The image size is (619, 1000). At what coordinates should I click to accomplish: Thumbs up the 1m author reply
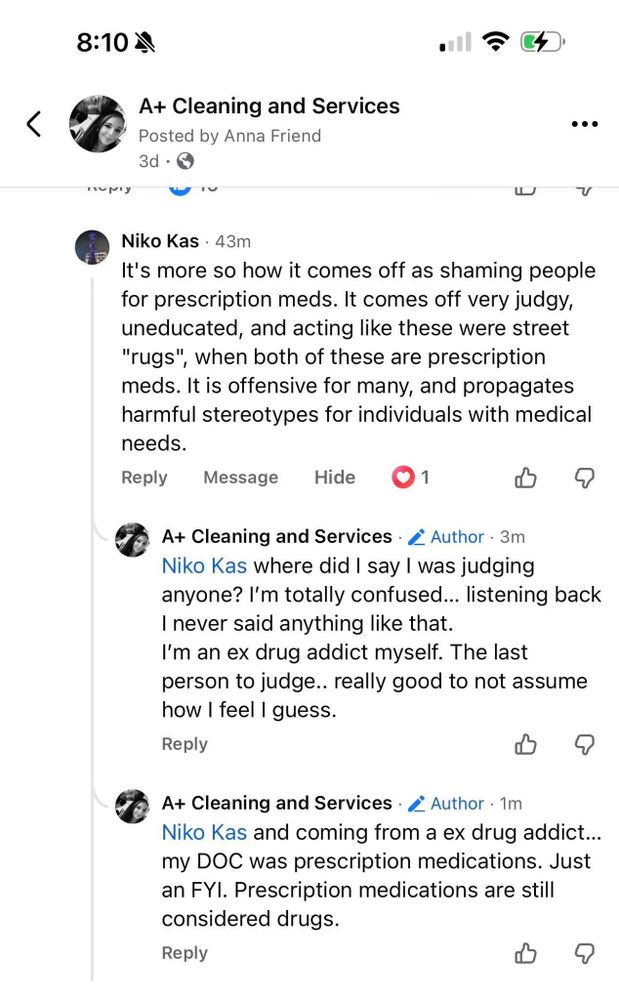(x=526, y=953)
